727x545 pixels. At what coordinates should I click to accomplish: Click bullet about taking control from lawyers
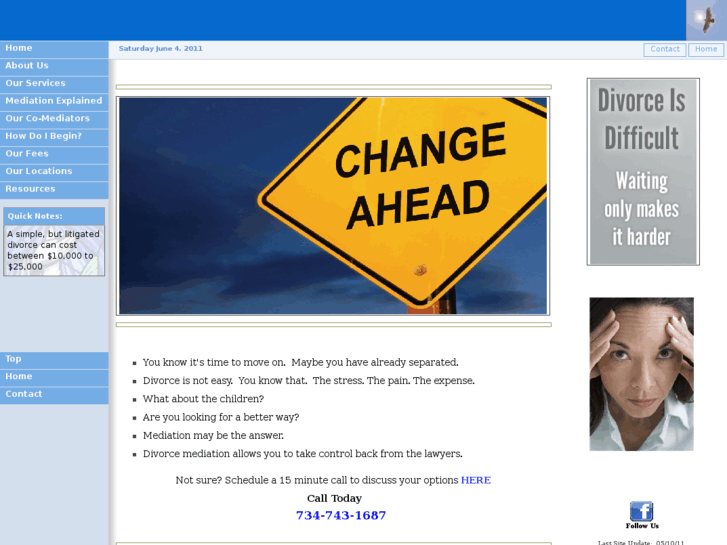pyautogui.click(x=303, y=454)
